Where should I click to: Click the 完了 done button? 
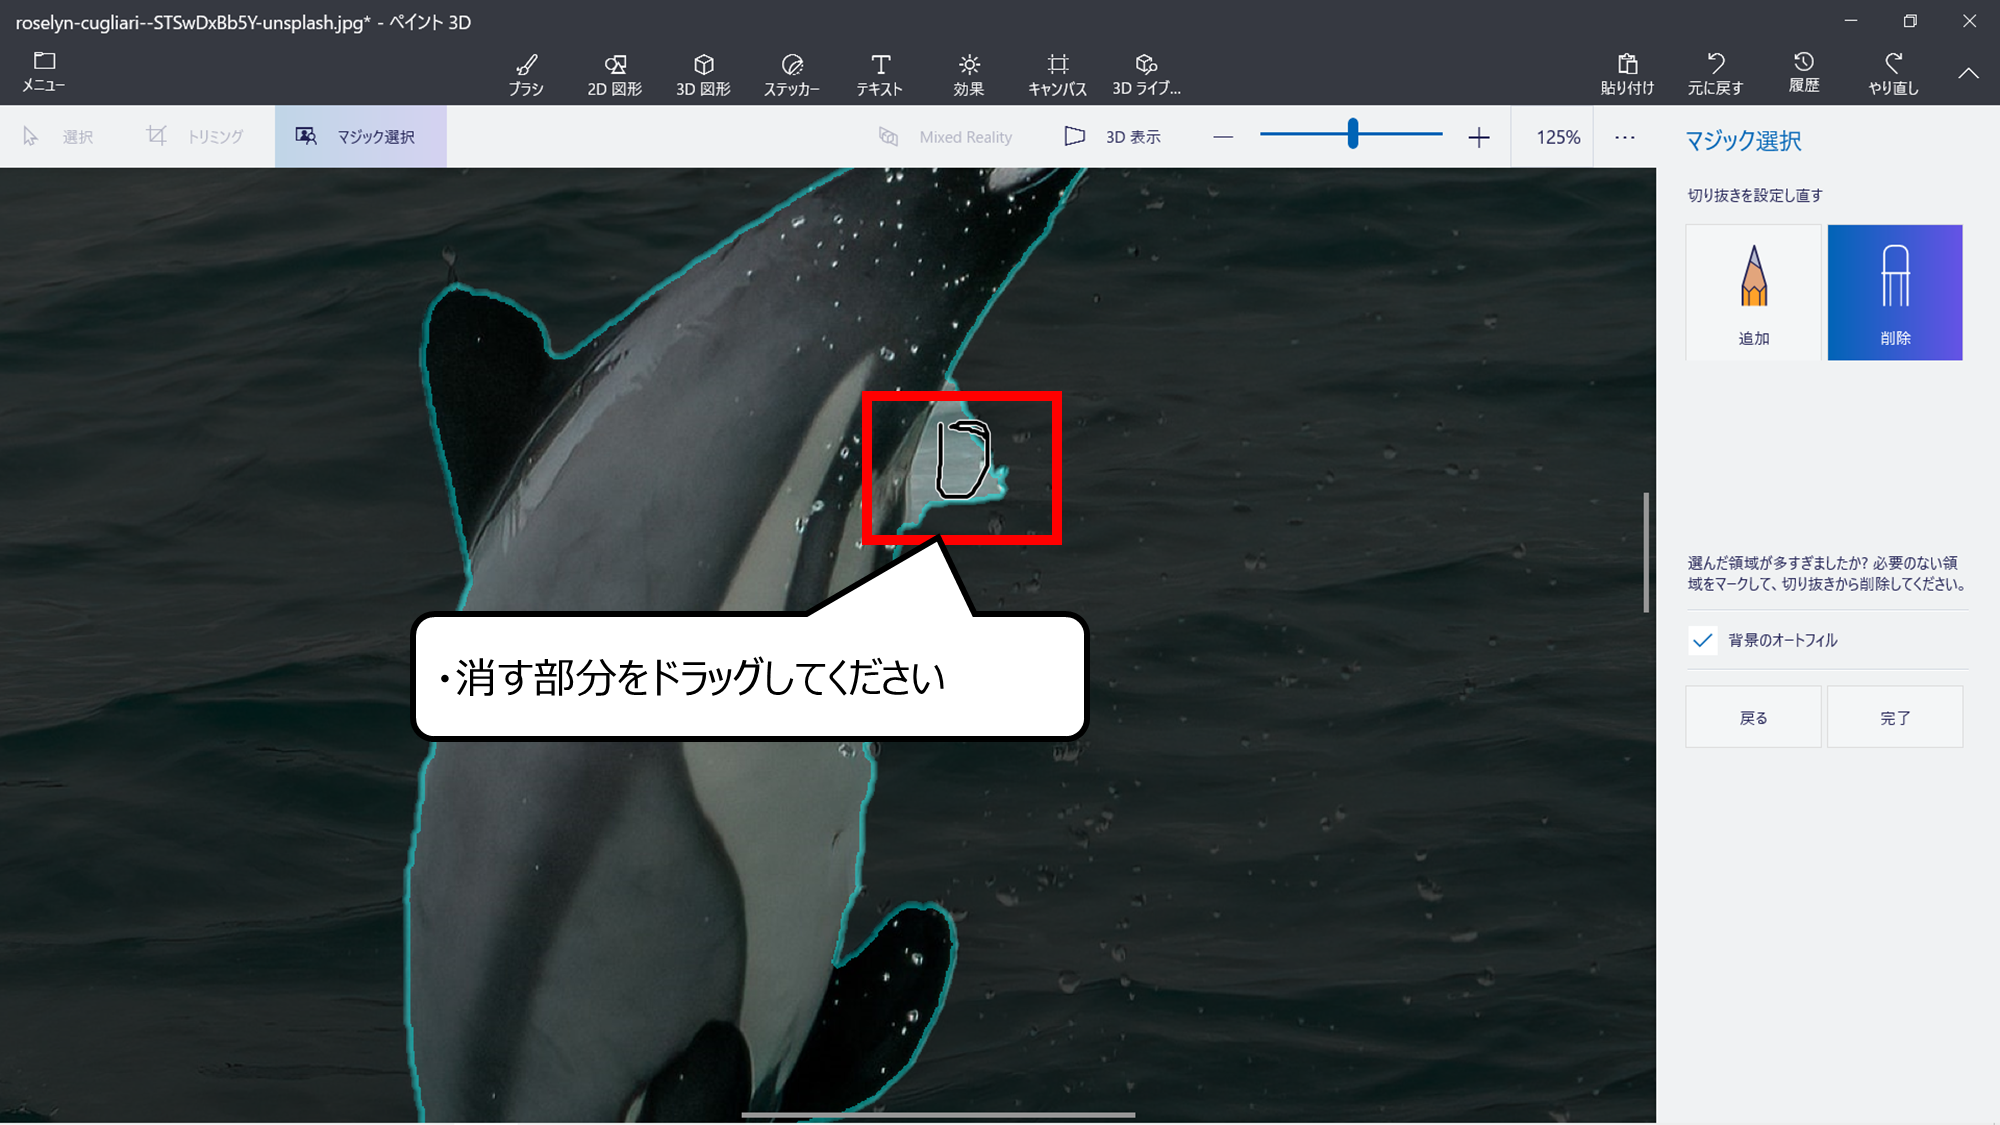click(1895, 717)
